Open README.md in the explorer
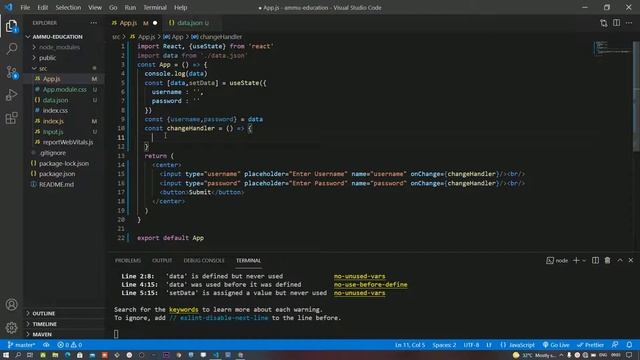The width and height of the screenshot is (640, 360). [56, 184]
